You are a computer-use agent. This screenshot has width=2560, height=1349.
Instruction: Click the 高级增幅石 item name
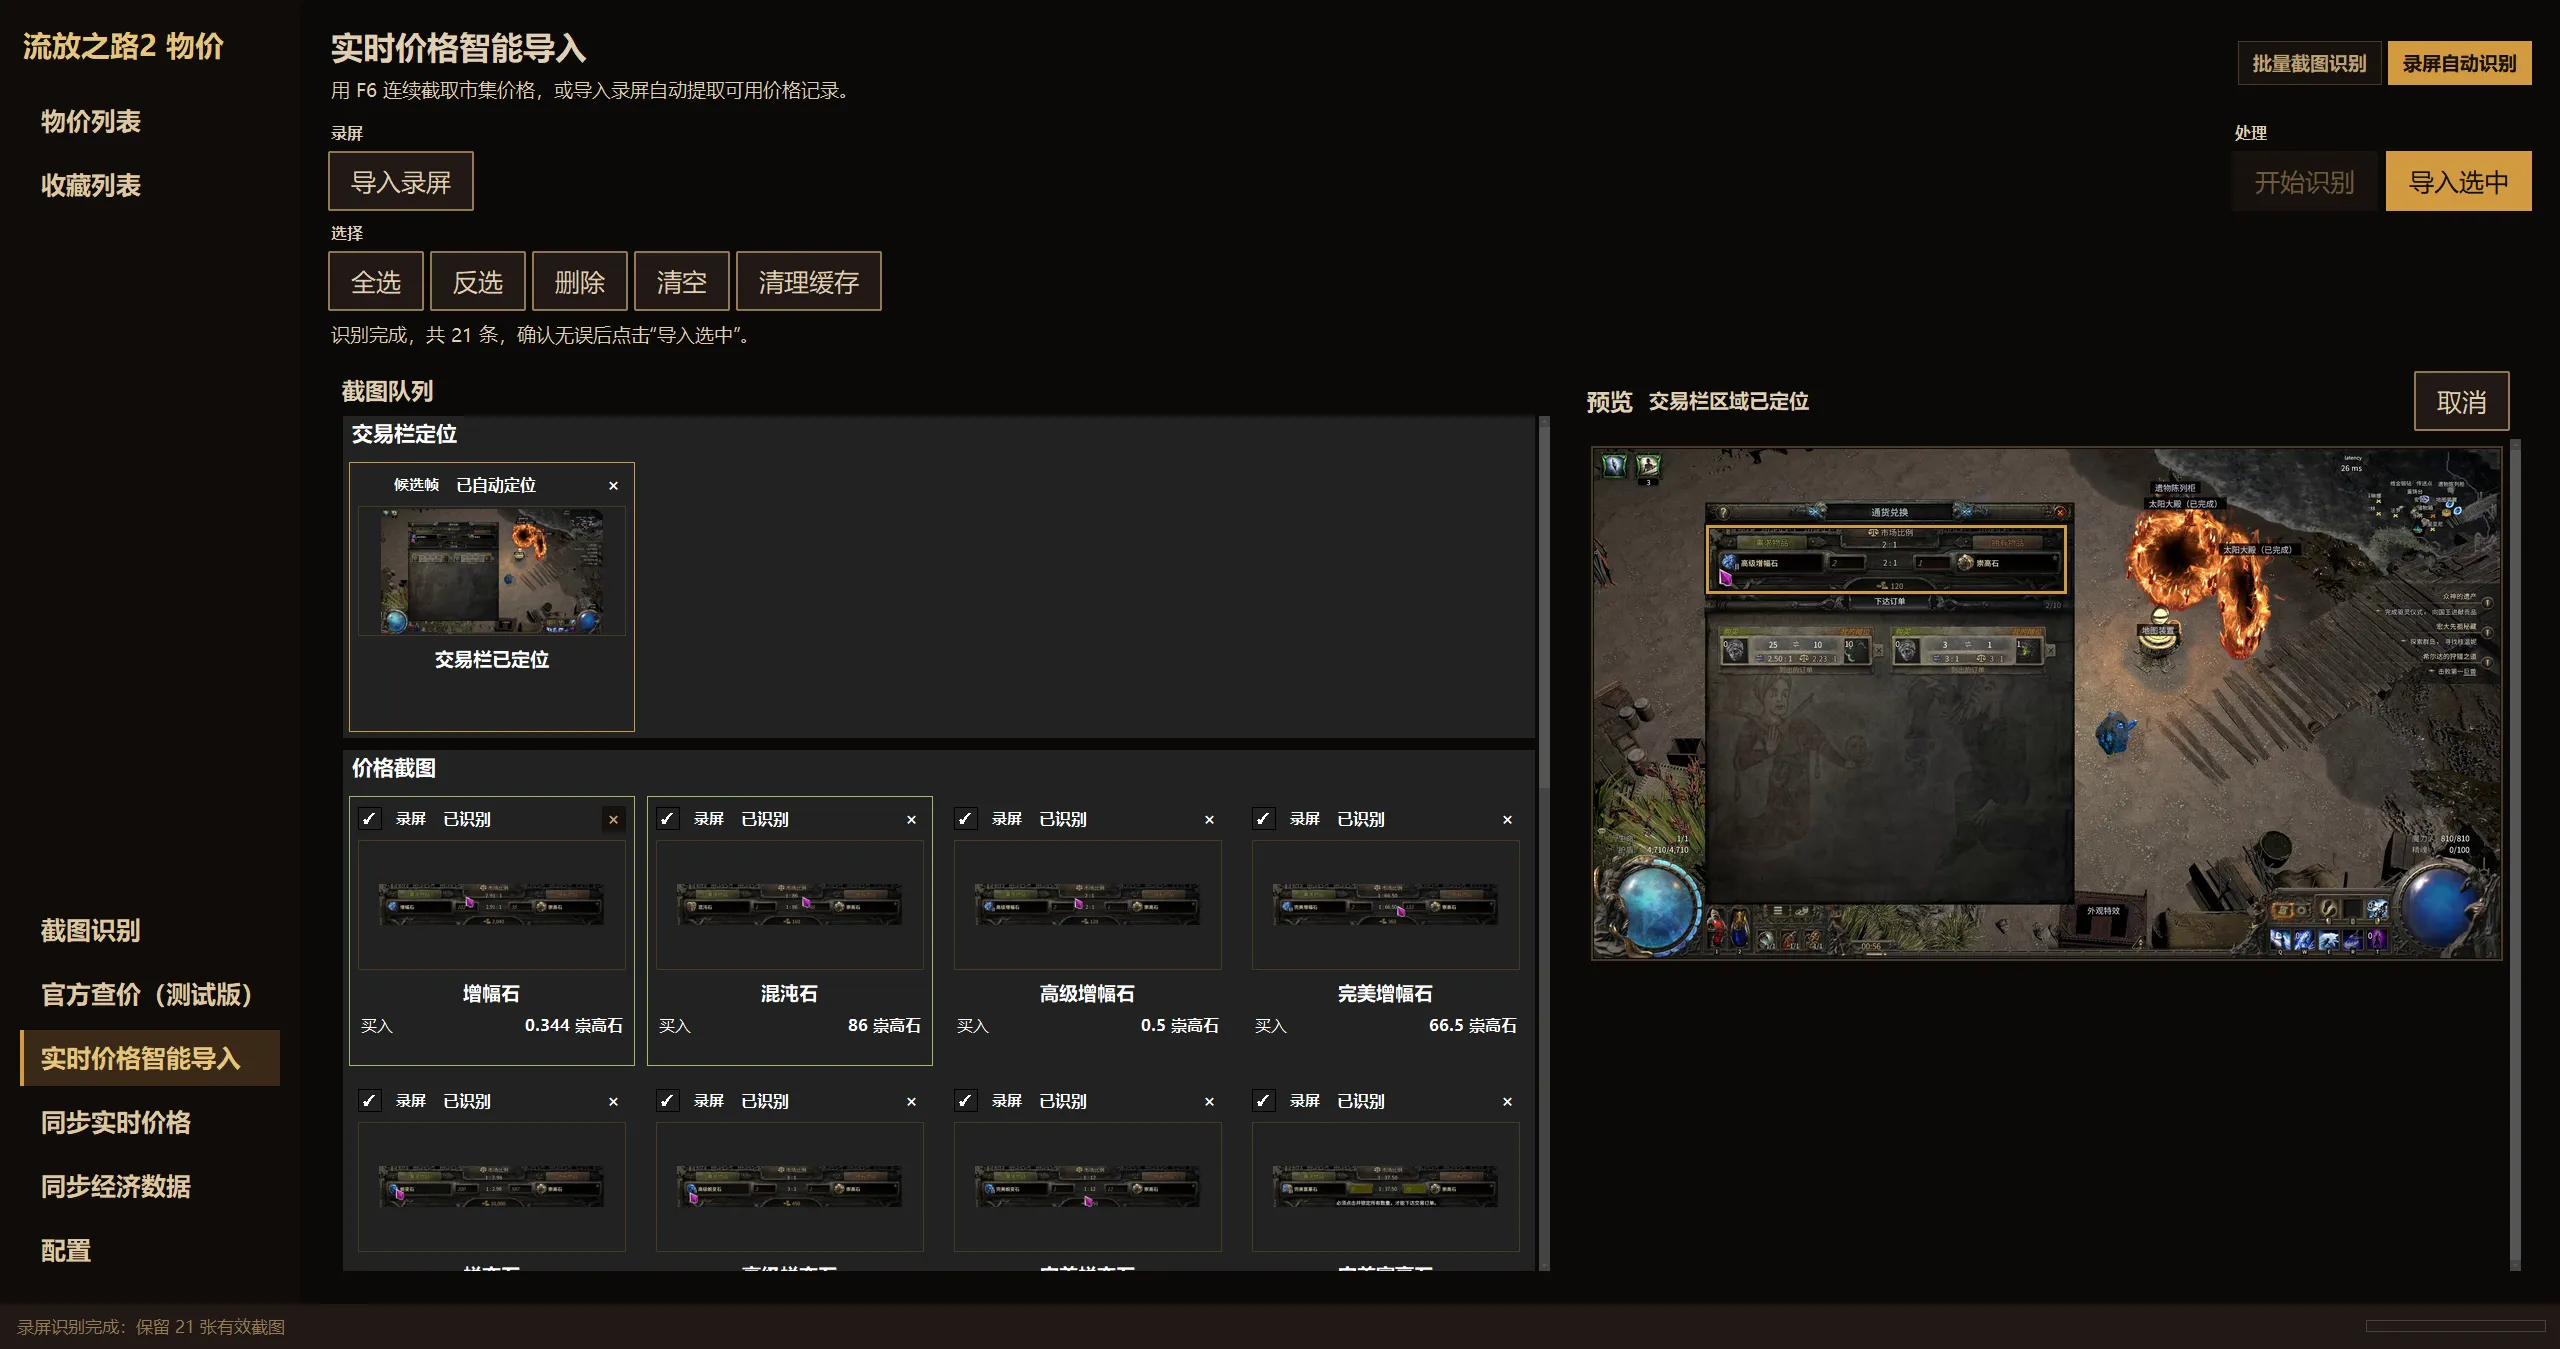click(1087, 994)
